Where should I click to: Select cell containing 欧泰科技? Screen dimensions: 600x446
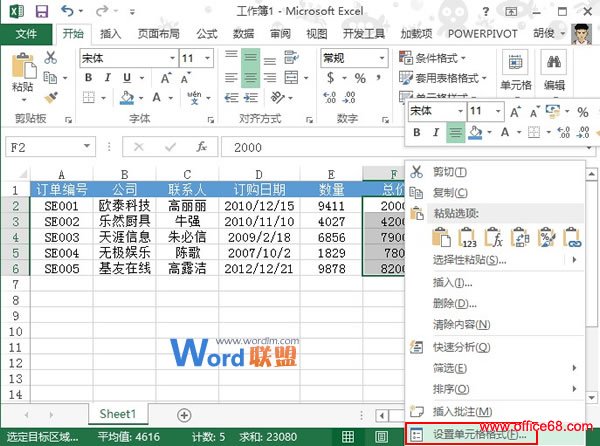coord(124,206)
